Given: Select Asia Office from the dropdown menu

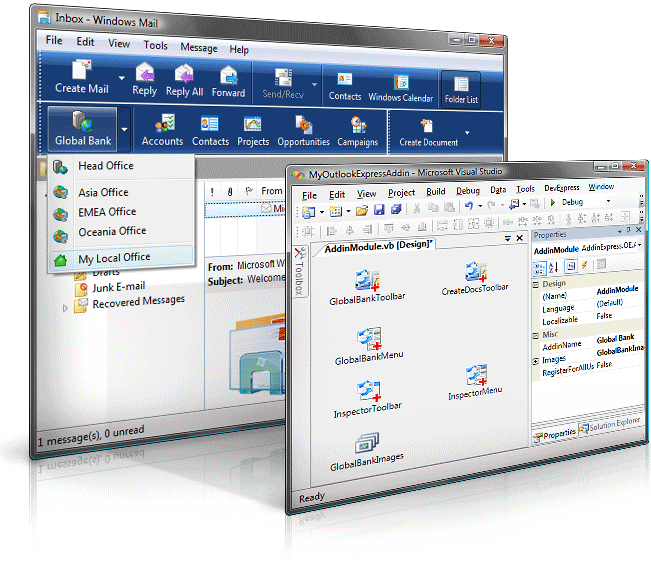Looking at the screenshot, I should point(121,193).
